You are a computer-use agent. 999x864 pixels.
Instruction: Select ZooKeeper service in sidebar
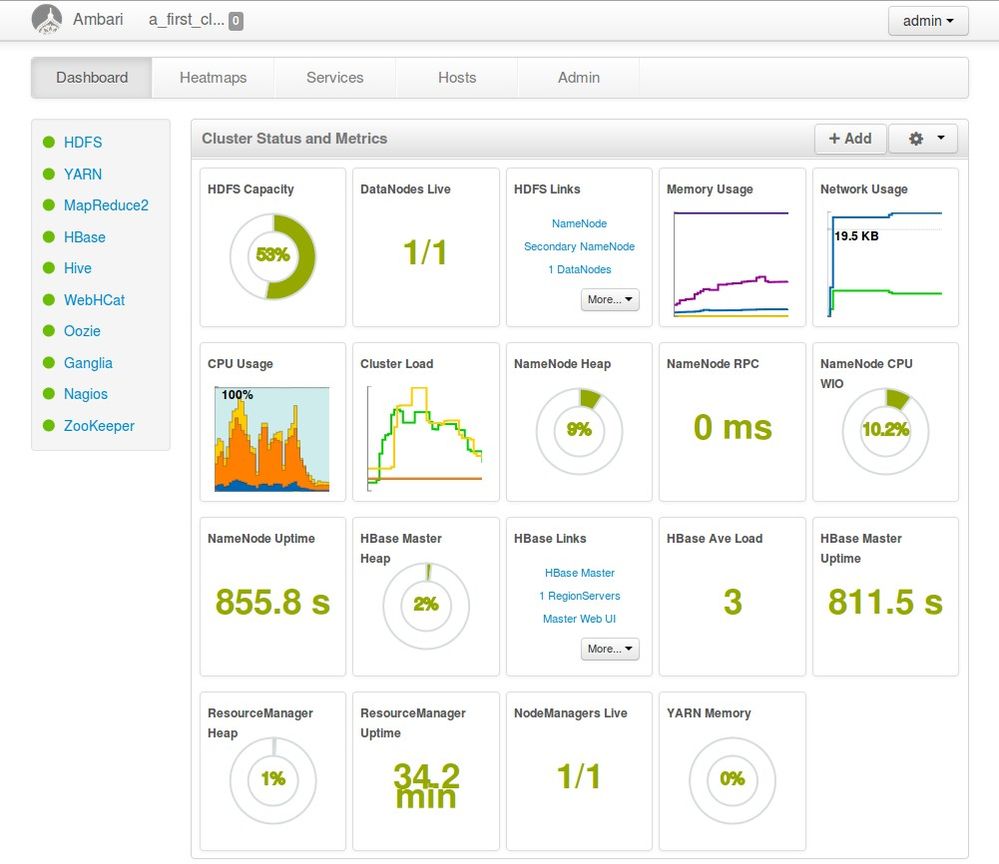click(x=99, y=426)
